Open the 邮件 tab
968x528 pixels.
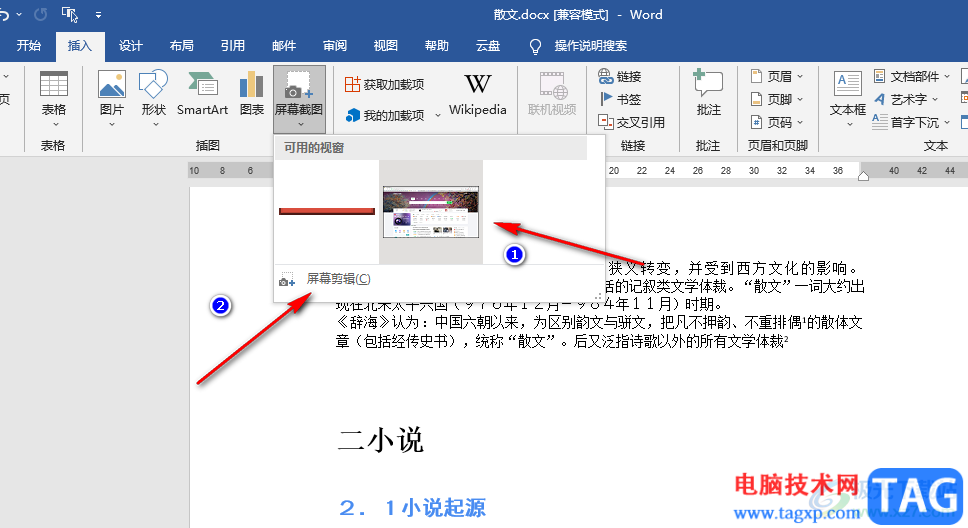point(284,46)
